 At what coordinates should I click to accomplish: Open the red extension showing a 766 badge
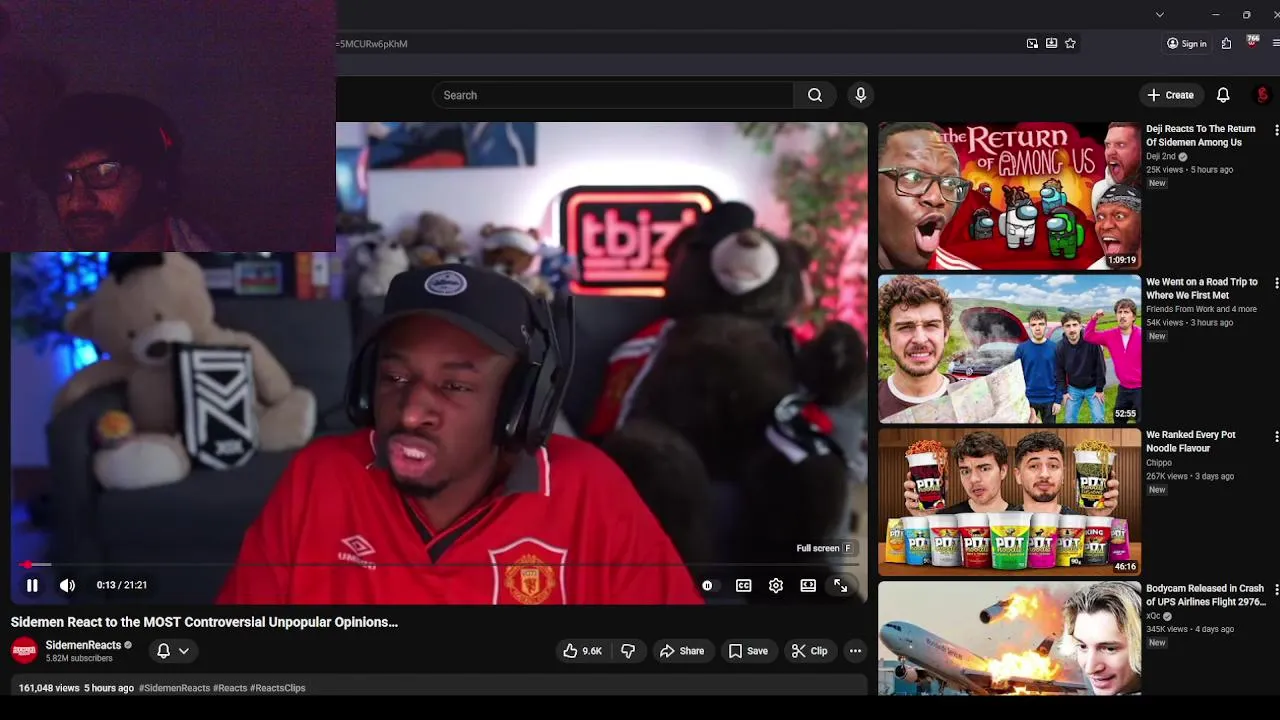pyautogui.click(x=1252, y=42)
